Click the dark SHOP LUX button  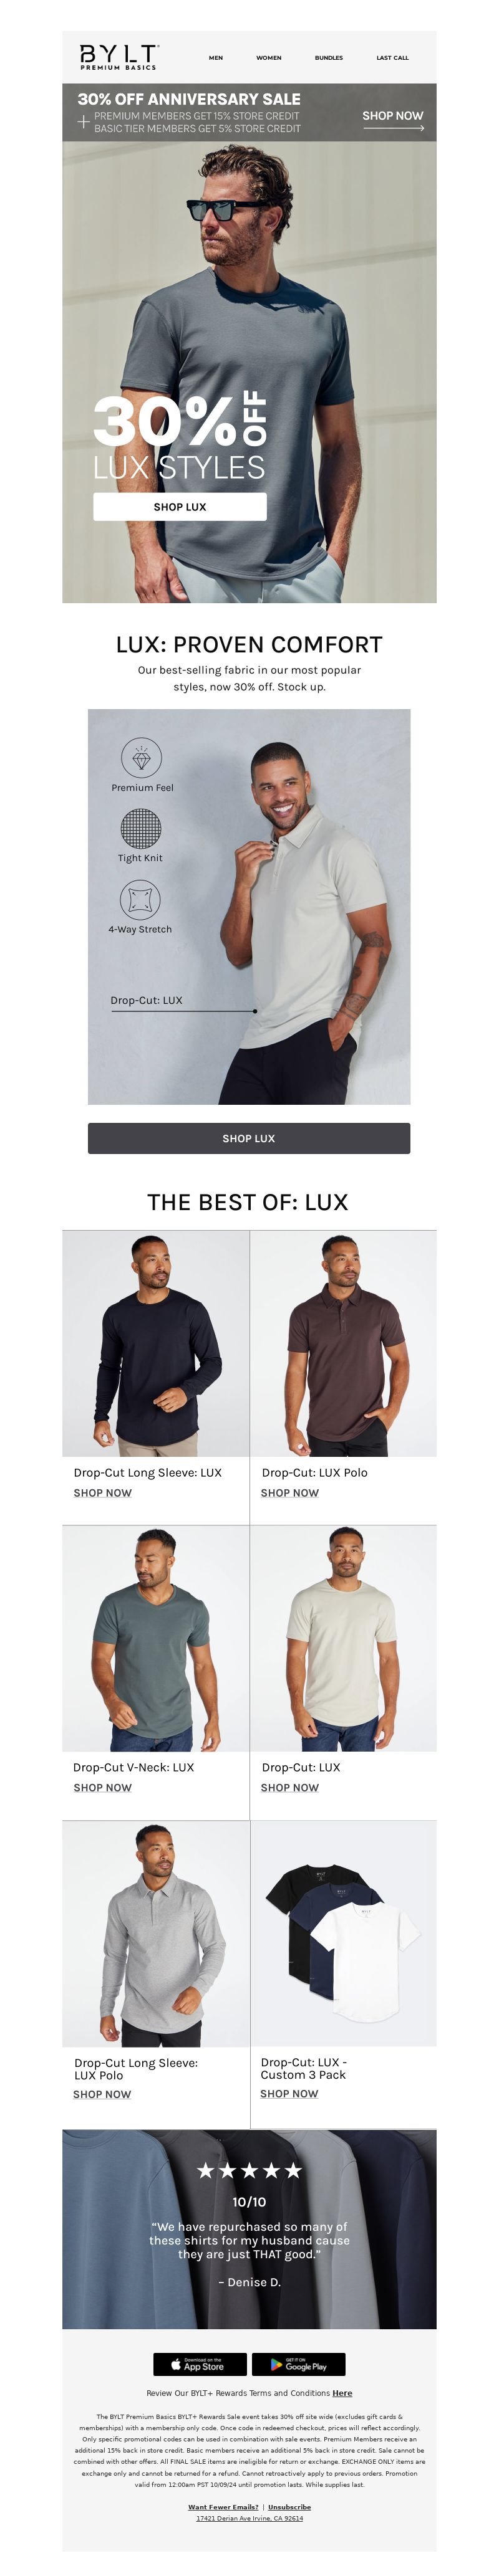pyautogui.click(x=249, y=1138)
